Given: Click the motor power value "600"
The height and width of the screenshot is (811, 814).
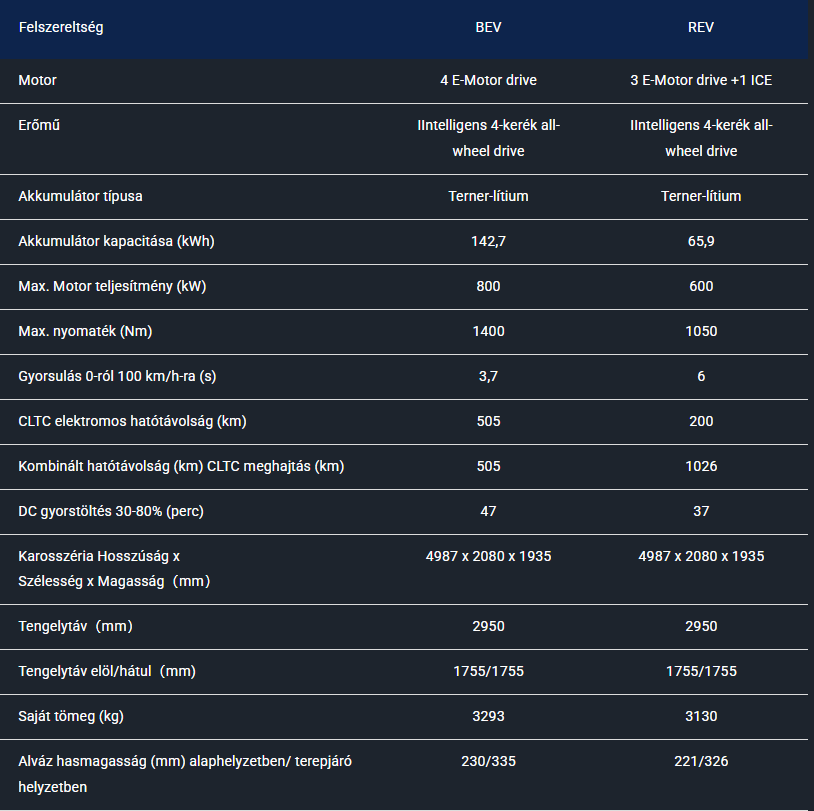Looking at the screenshot, I should [x=701, y=287].
